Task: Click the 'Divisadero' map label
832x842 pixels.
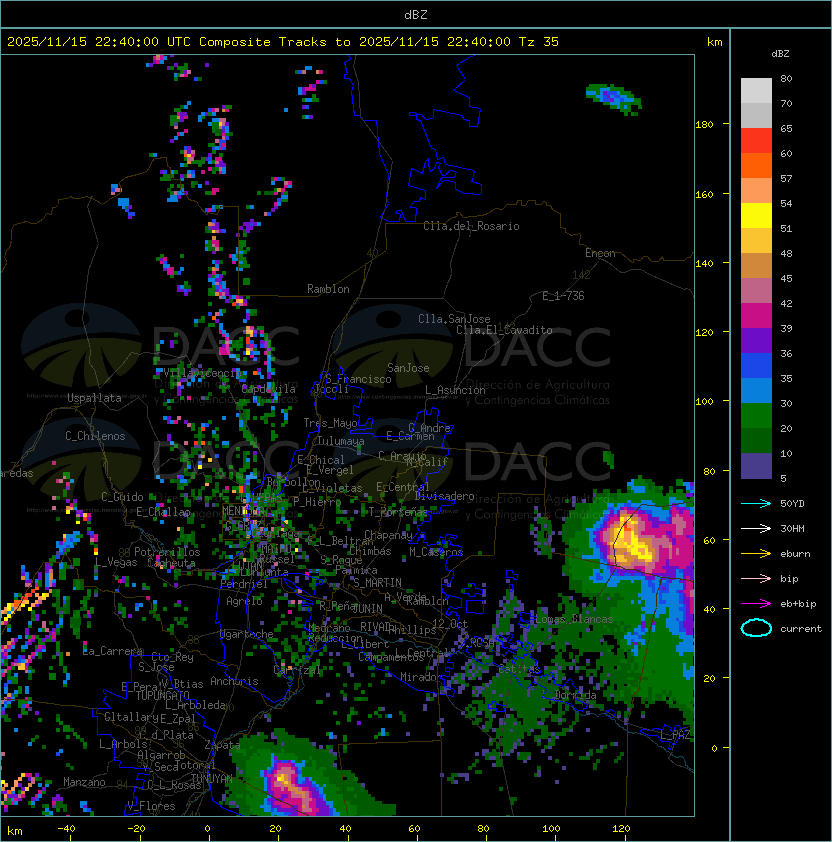Action: (x=444, y=496)
